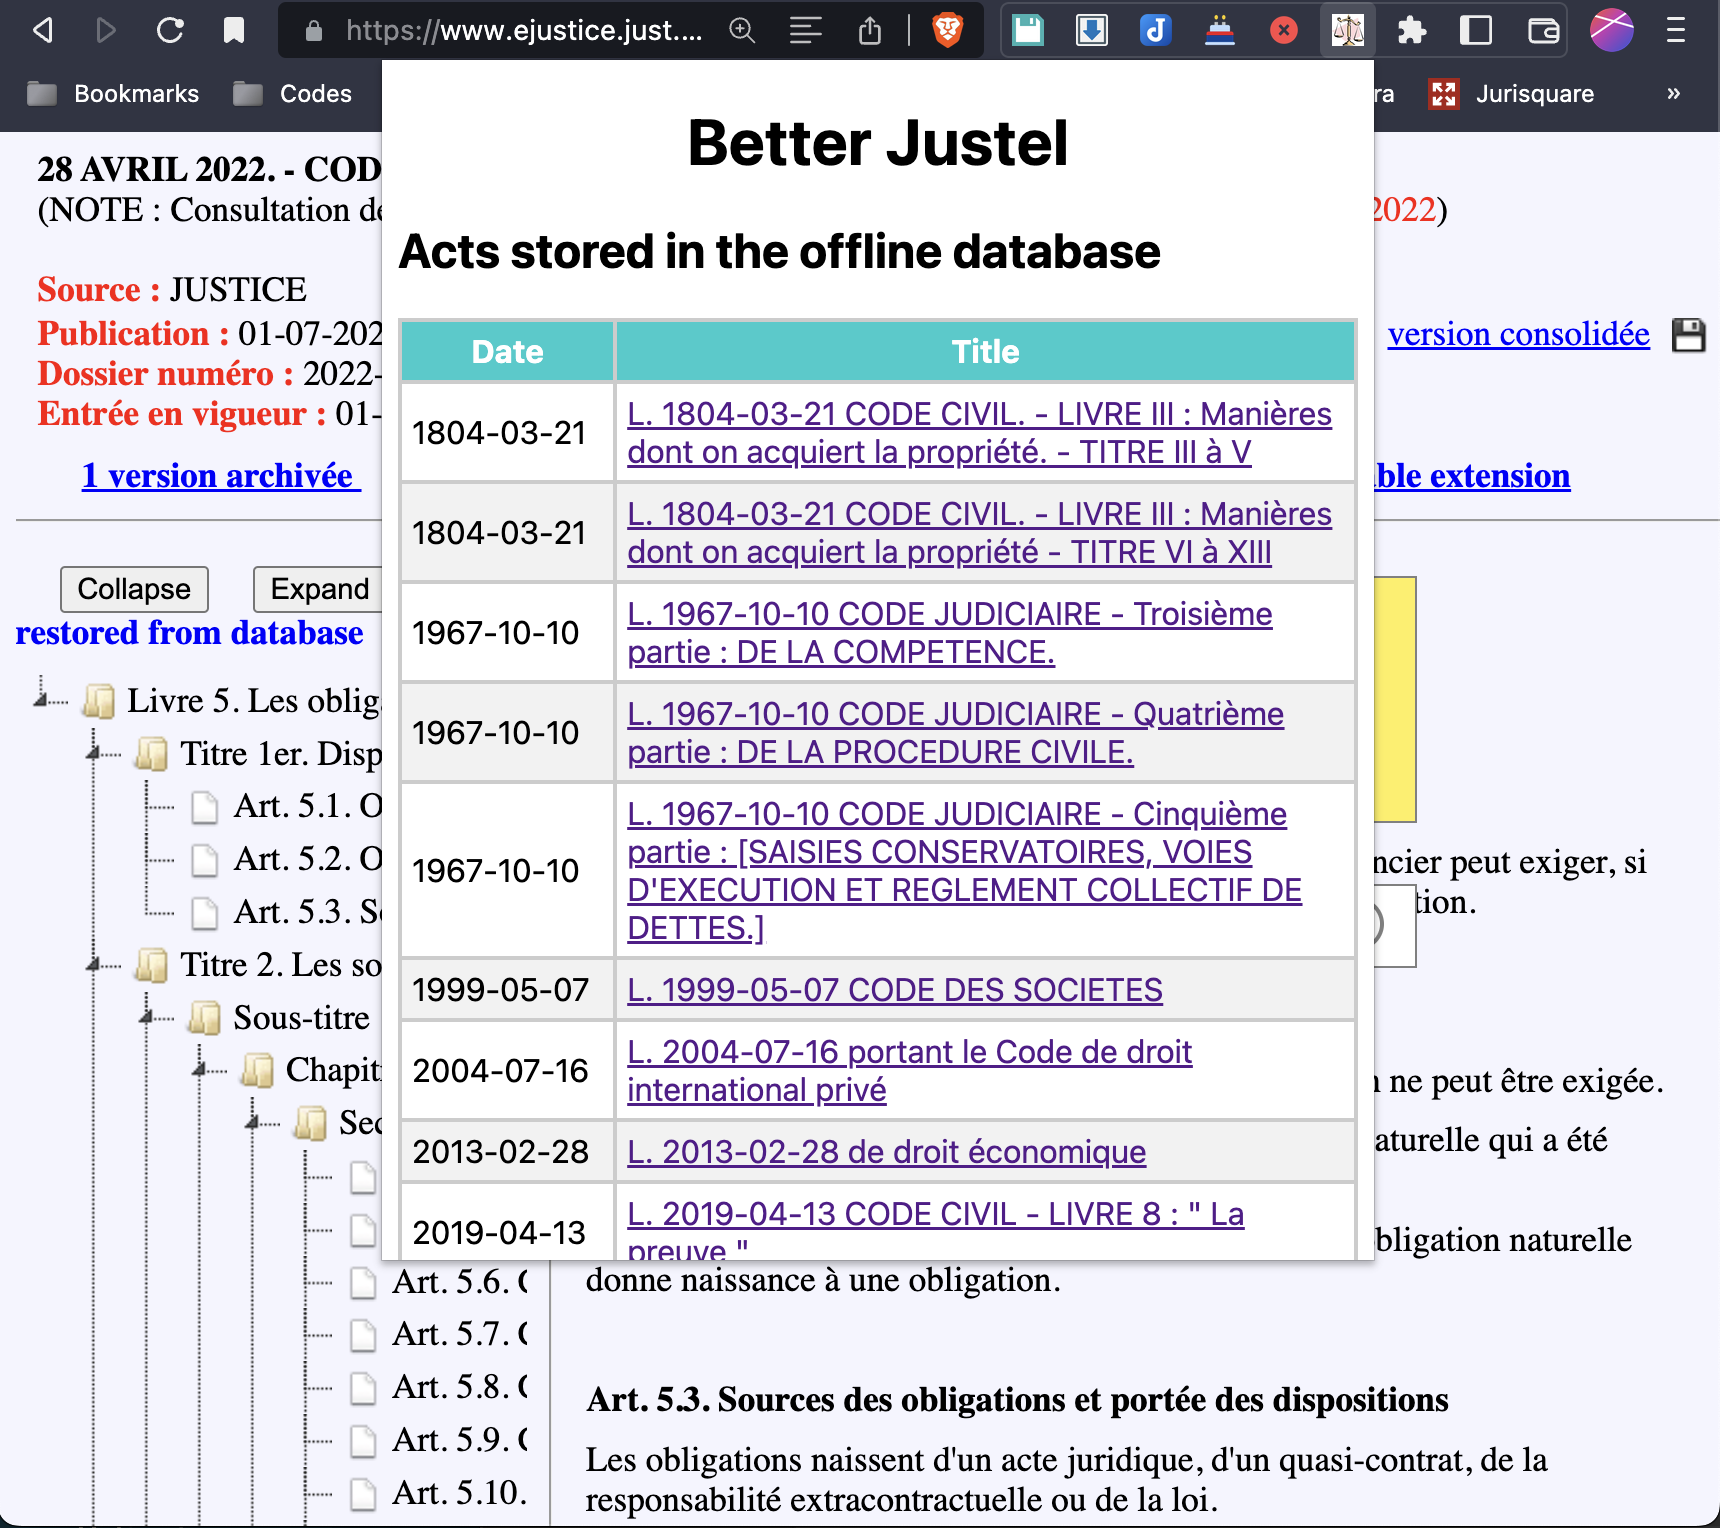Bookmark this page with the bookmark icon
Image resolution: width=1720 pixels, height=1528 pixels.
pyautogui.click(x=234, y=31)
